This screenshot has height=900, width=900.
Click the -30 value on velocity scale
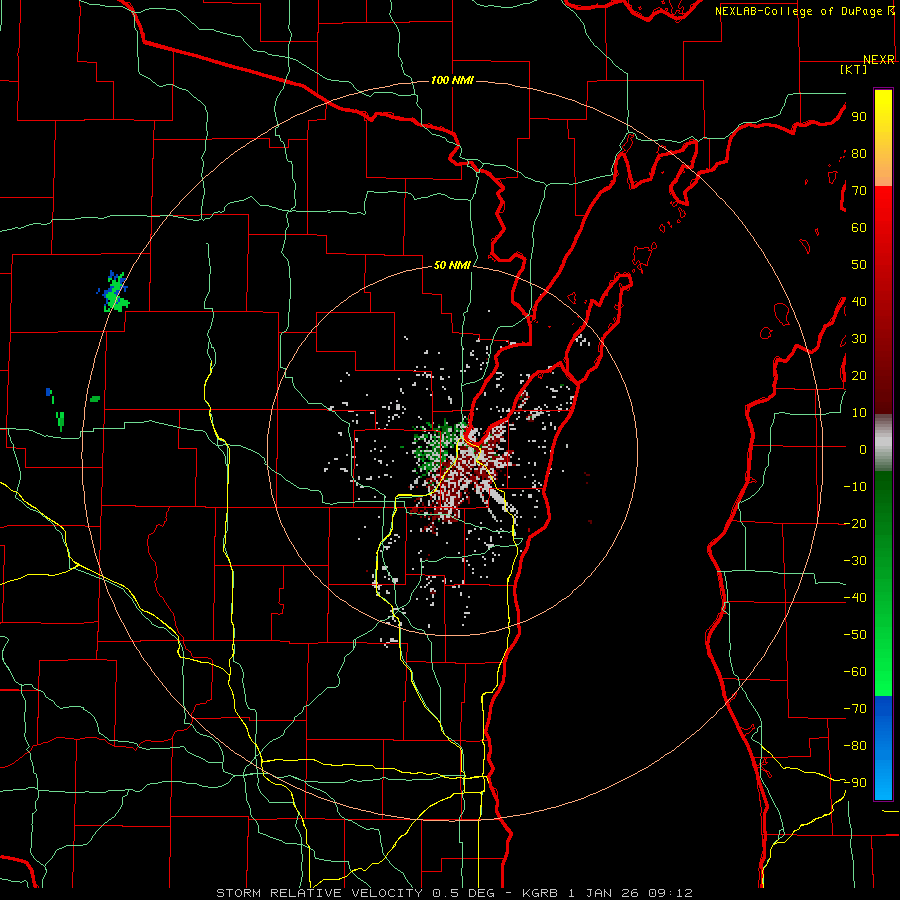tap(855, 561)
